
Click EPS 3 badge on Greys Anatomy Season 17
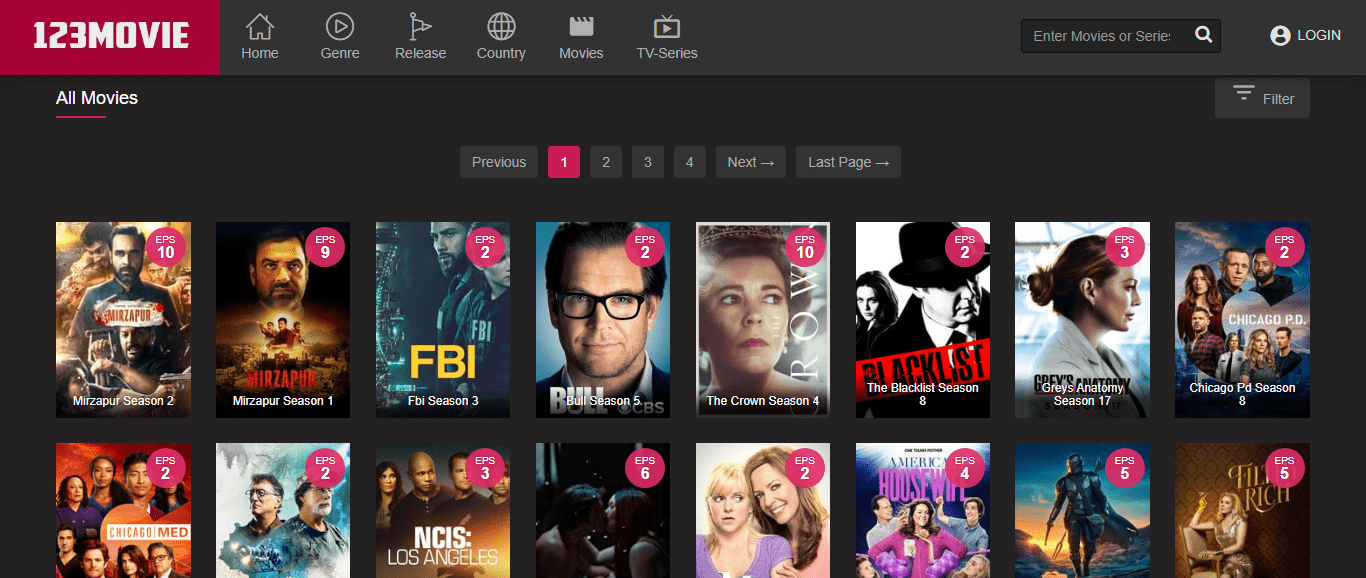pyautogui.click(x=1125, y=247)
